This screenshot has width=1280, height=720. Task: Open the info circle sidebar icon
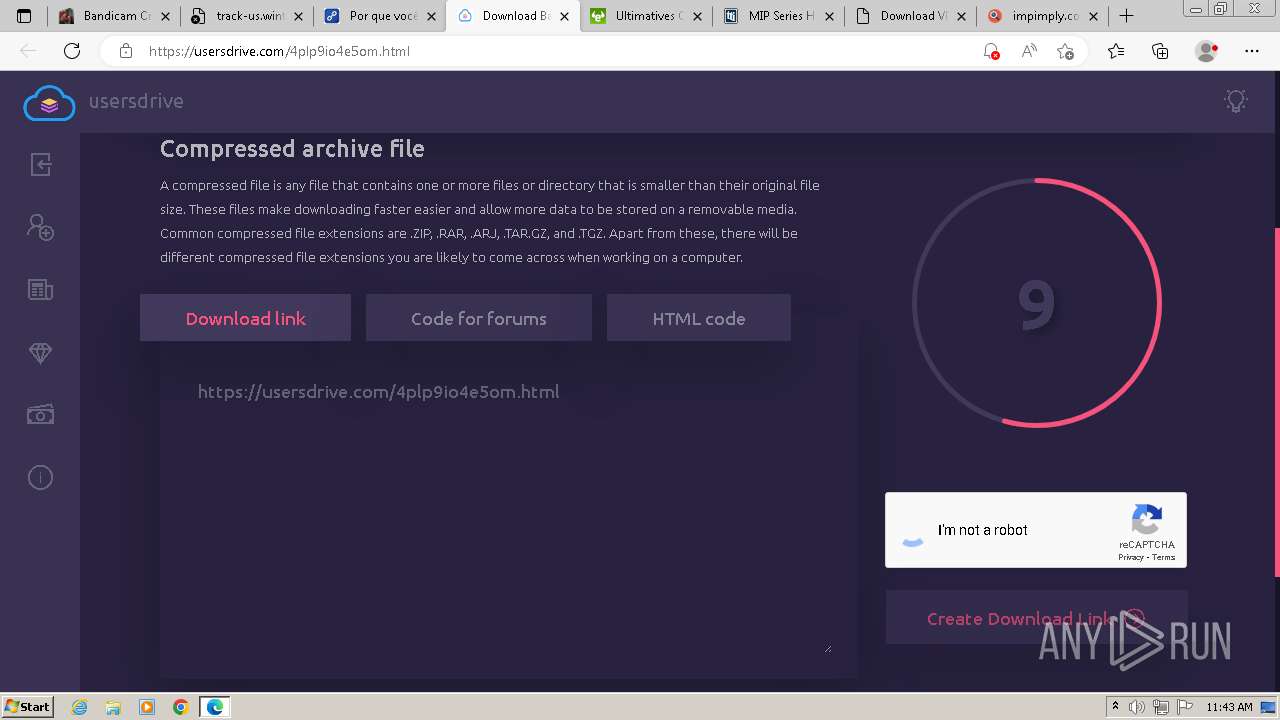coord(40,478)
